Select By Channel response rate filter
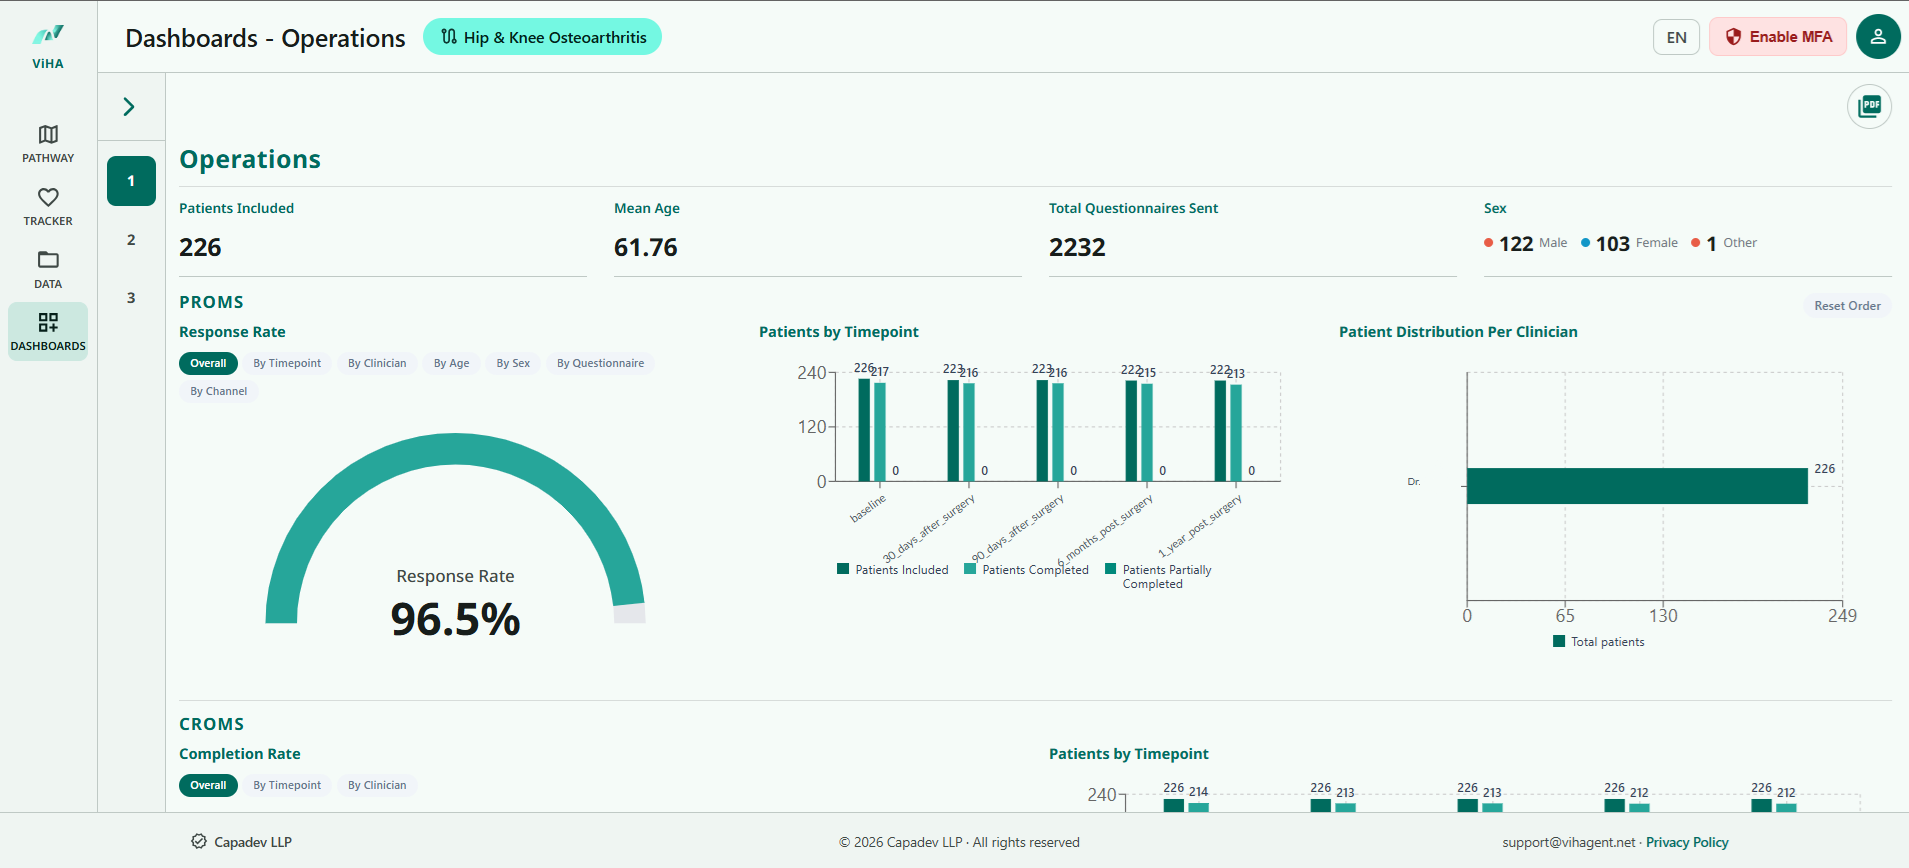This screenshot has width=1909, height=868. (218, 391)
